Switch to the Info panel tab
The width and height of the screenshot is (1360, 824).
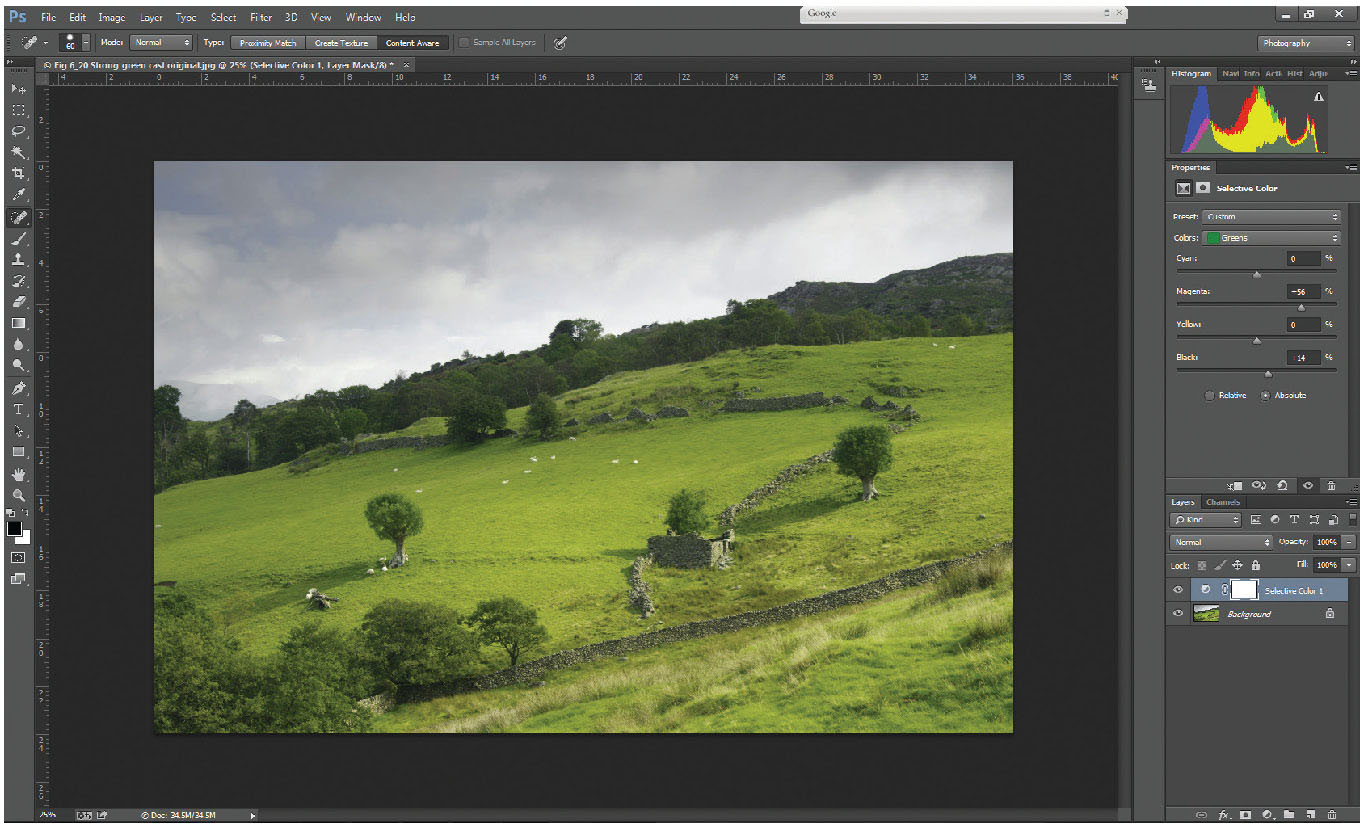pyautogui.click(x=1251, y=73)
